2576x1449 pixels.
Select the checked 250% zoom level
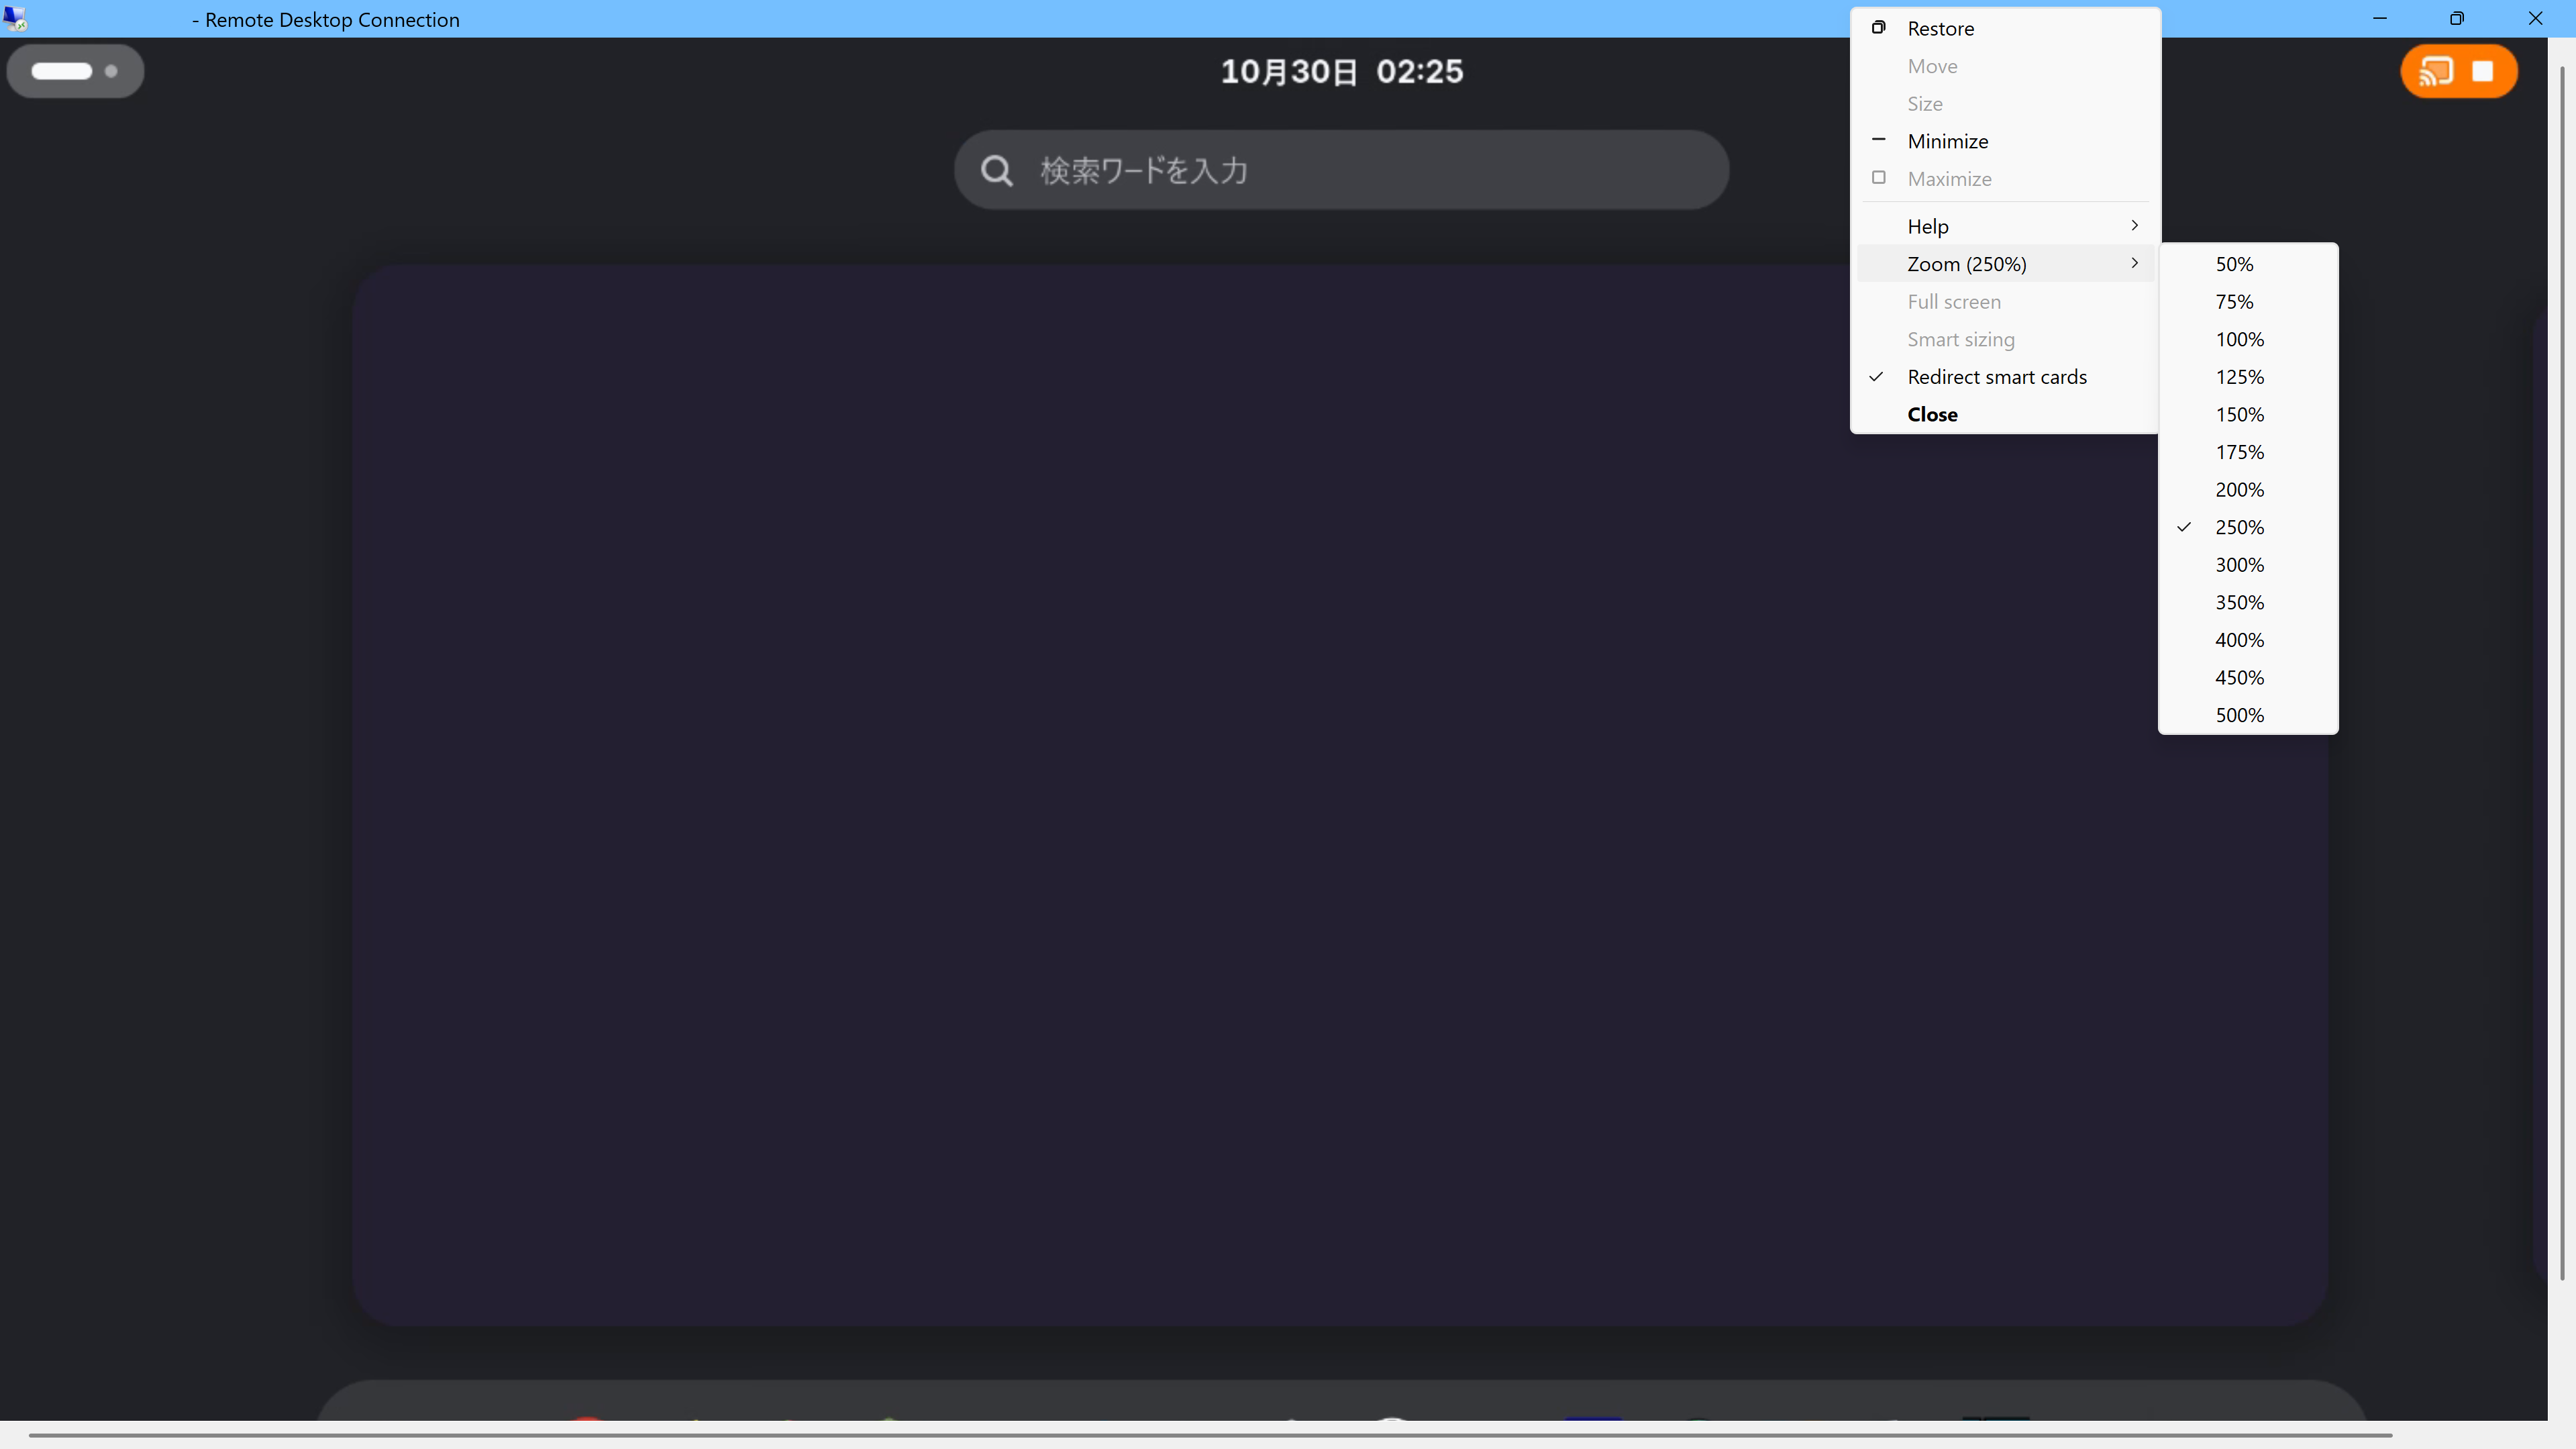2239,527
